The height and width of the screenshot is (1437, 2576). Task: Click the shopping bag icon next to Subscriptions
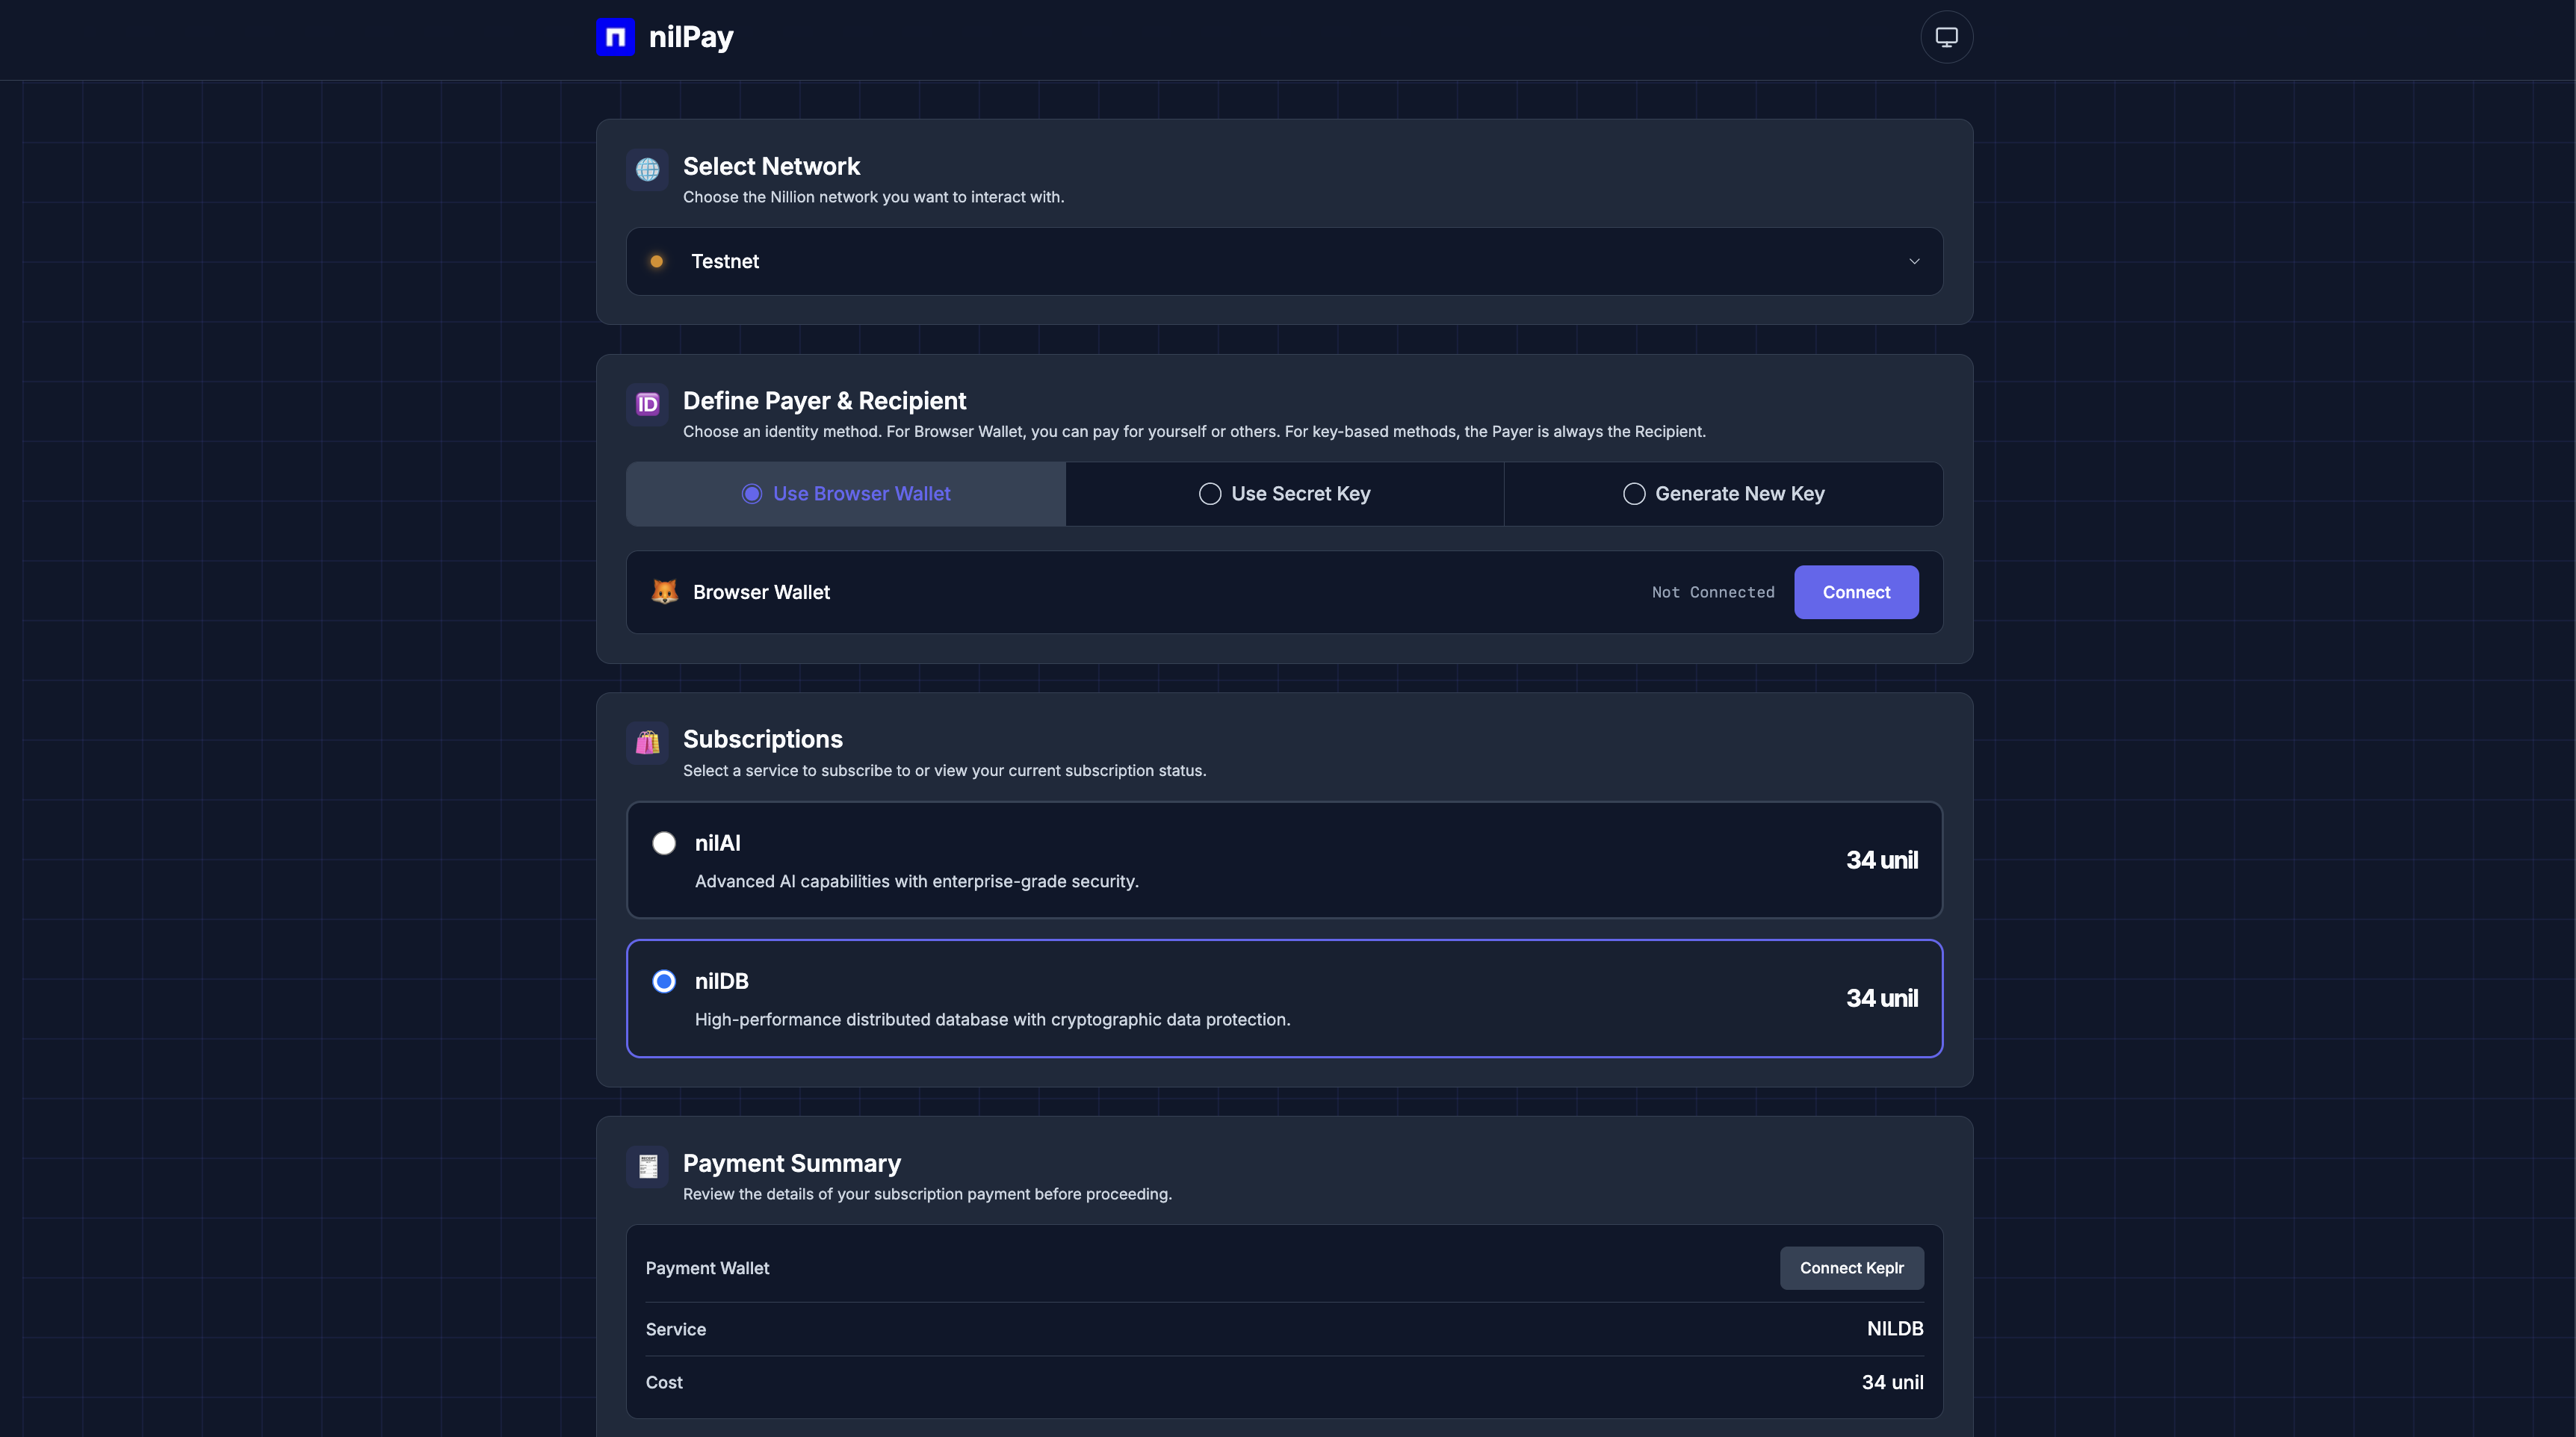[x=647, y=743]
